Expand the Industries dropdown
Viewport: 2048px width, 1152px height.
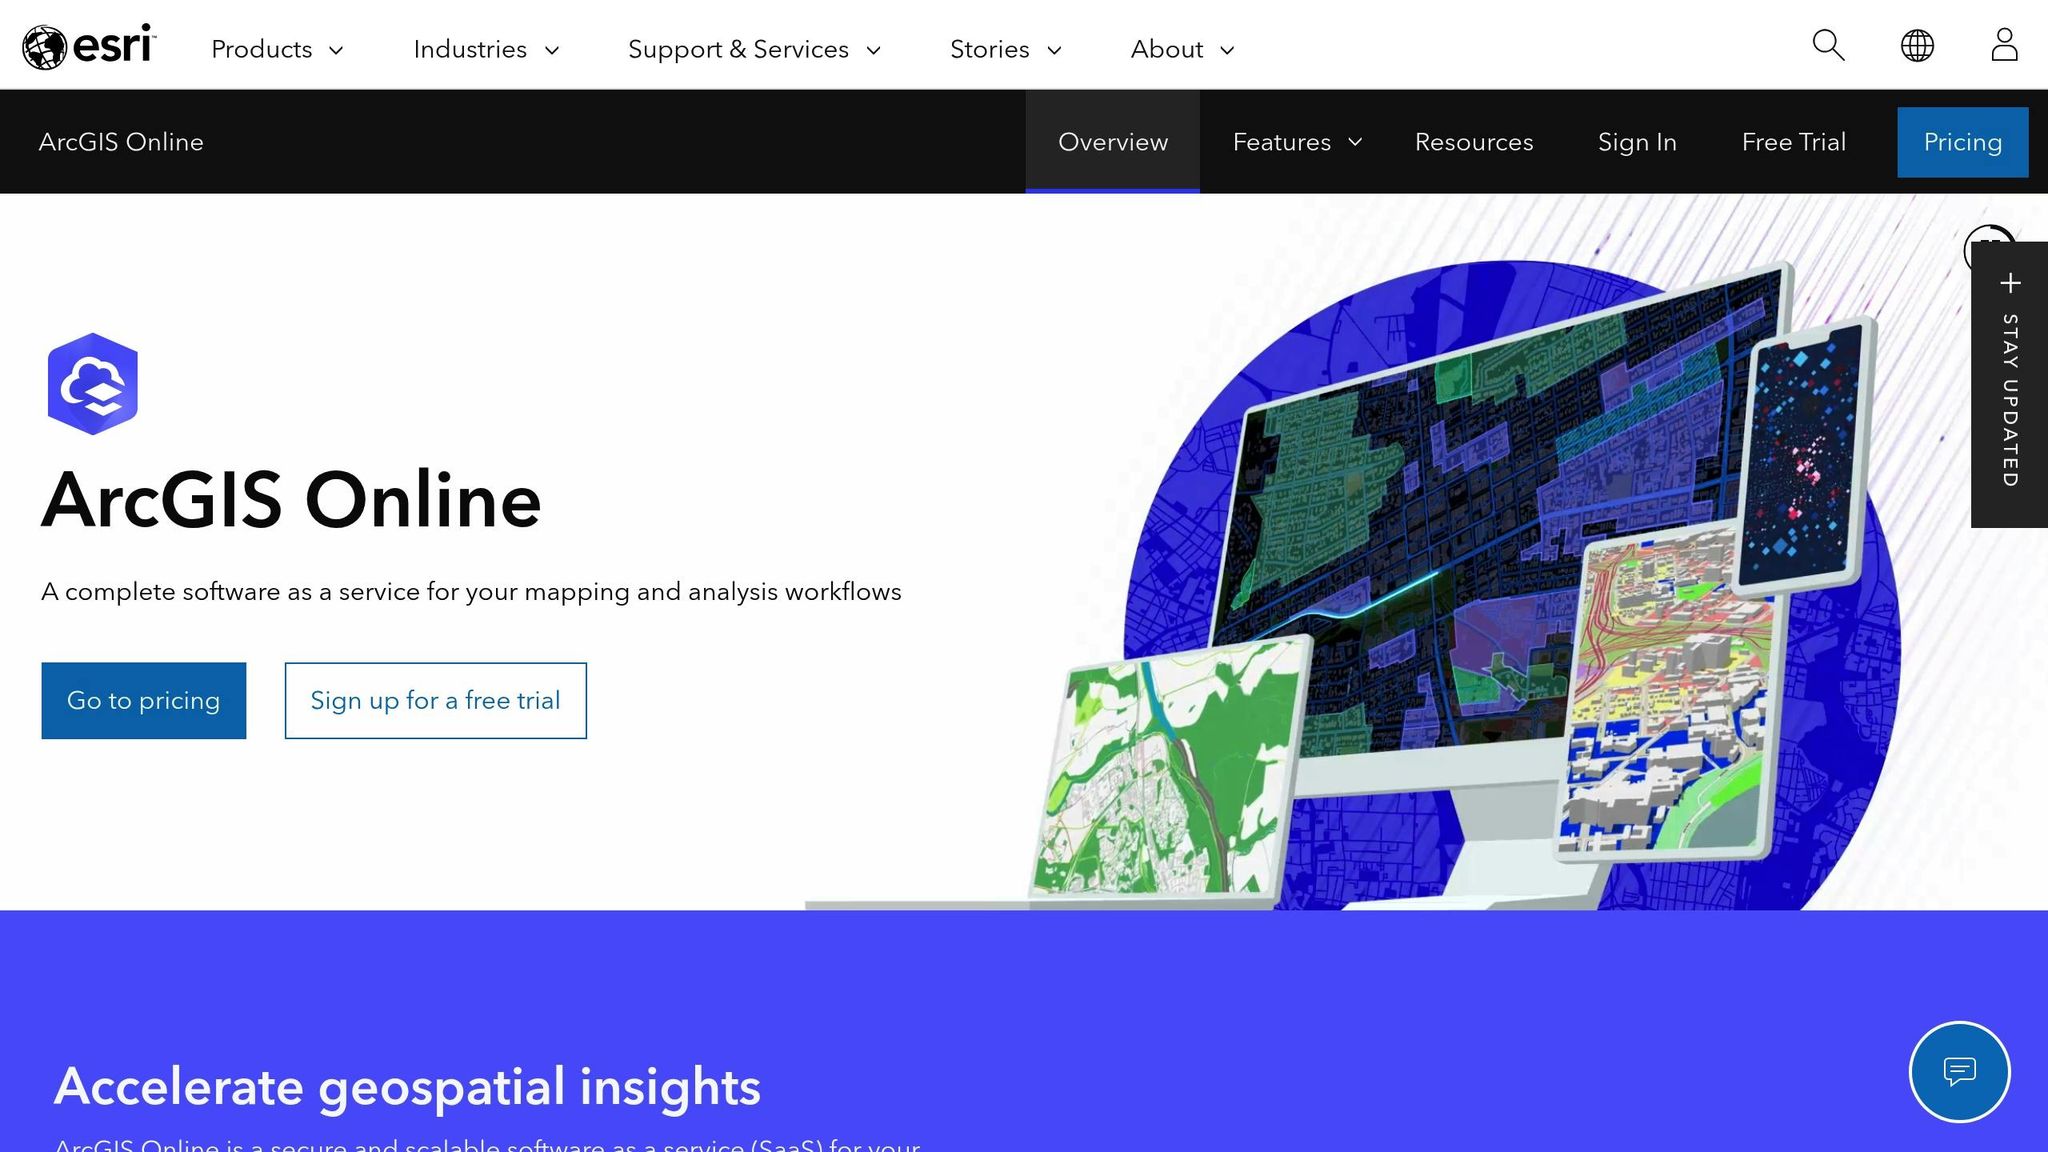coord(486,48)
